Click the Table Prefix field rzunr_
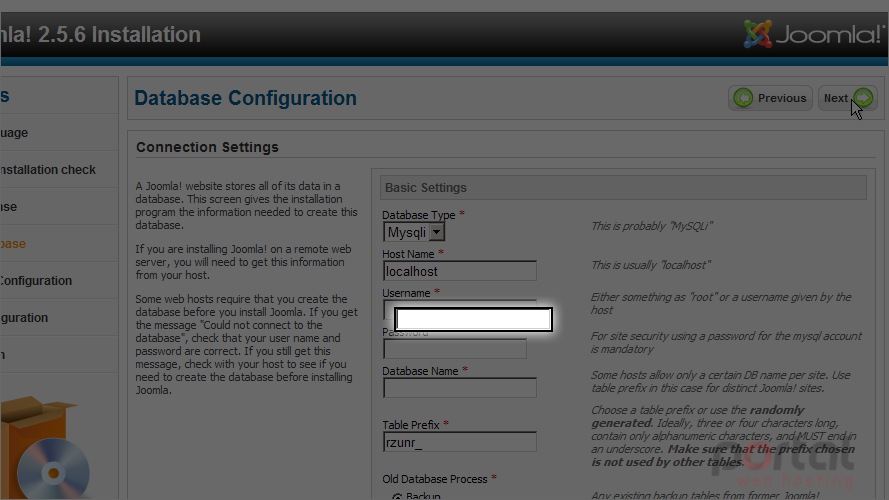 [x=460, y=442]
